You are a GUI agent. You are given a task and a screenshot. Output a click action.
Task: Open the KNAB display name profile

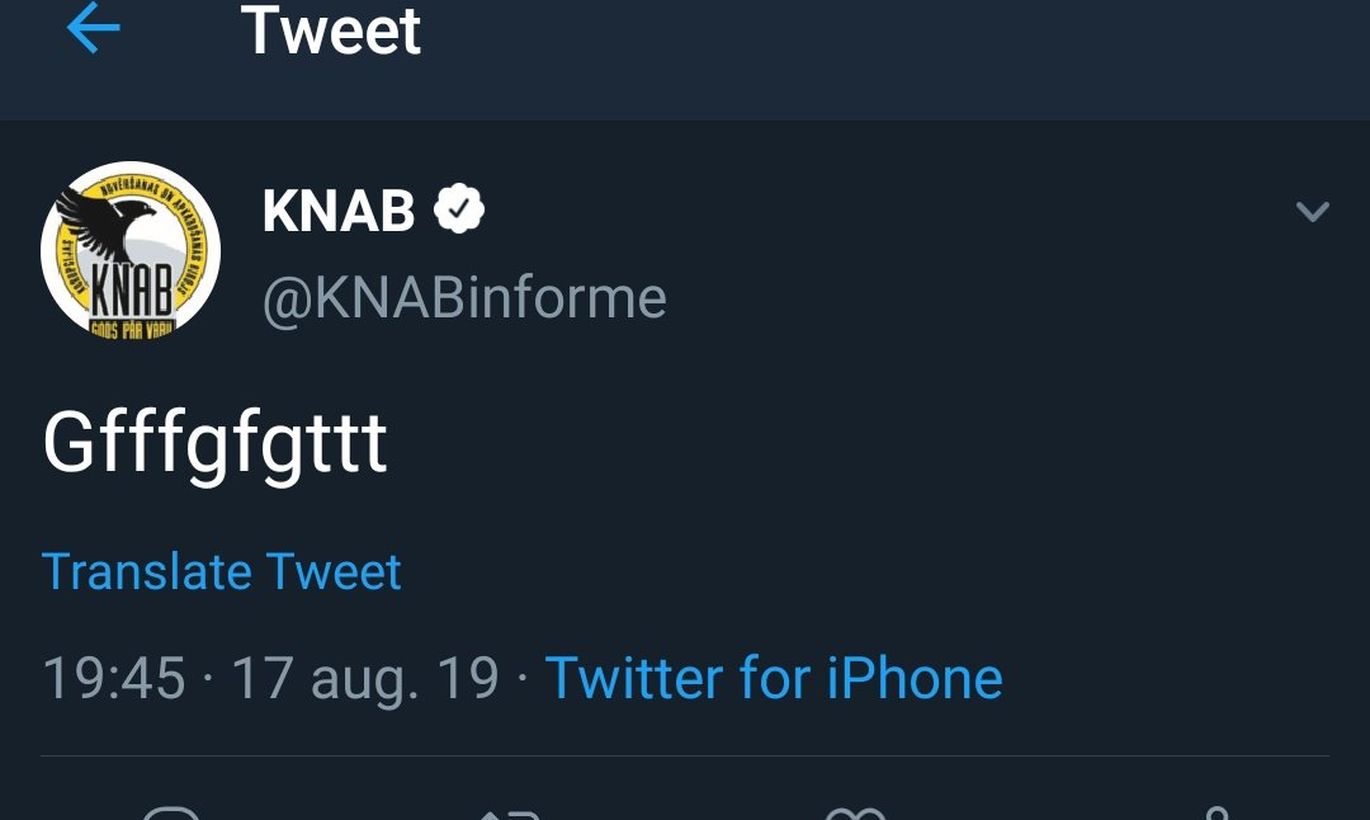338,211
